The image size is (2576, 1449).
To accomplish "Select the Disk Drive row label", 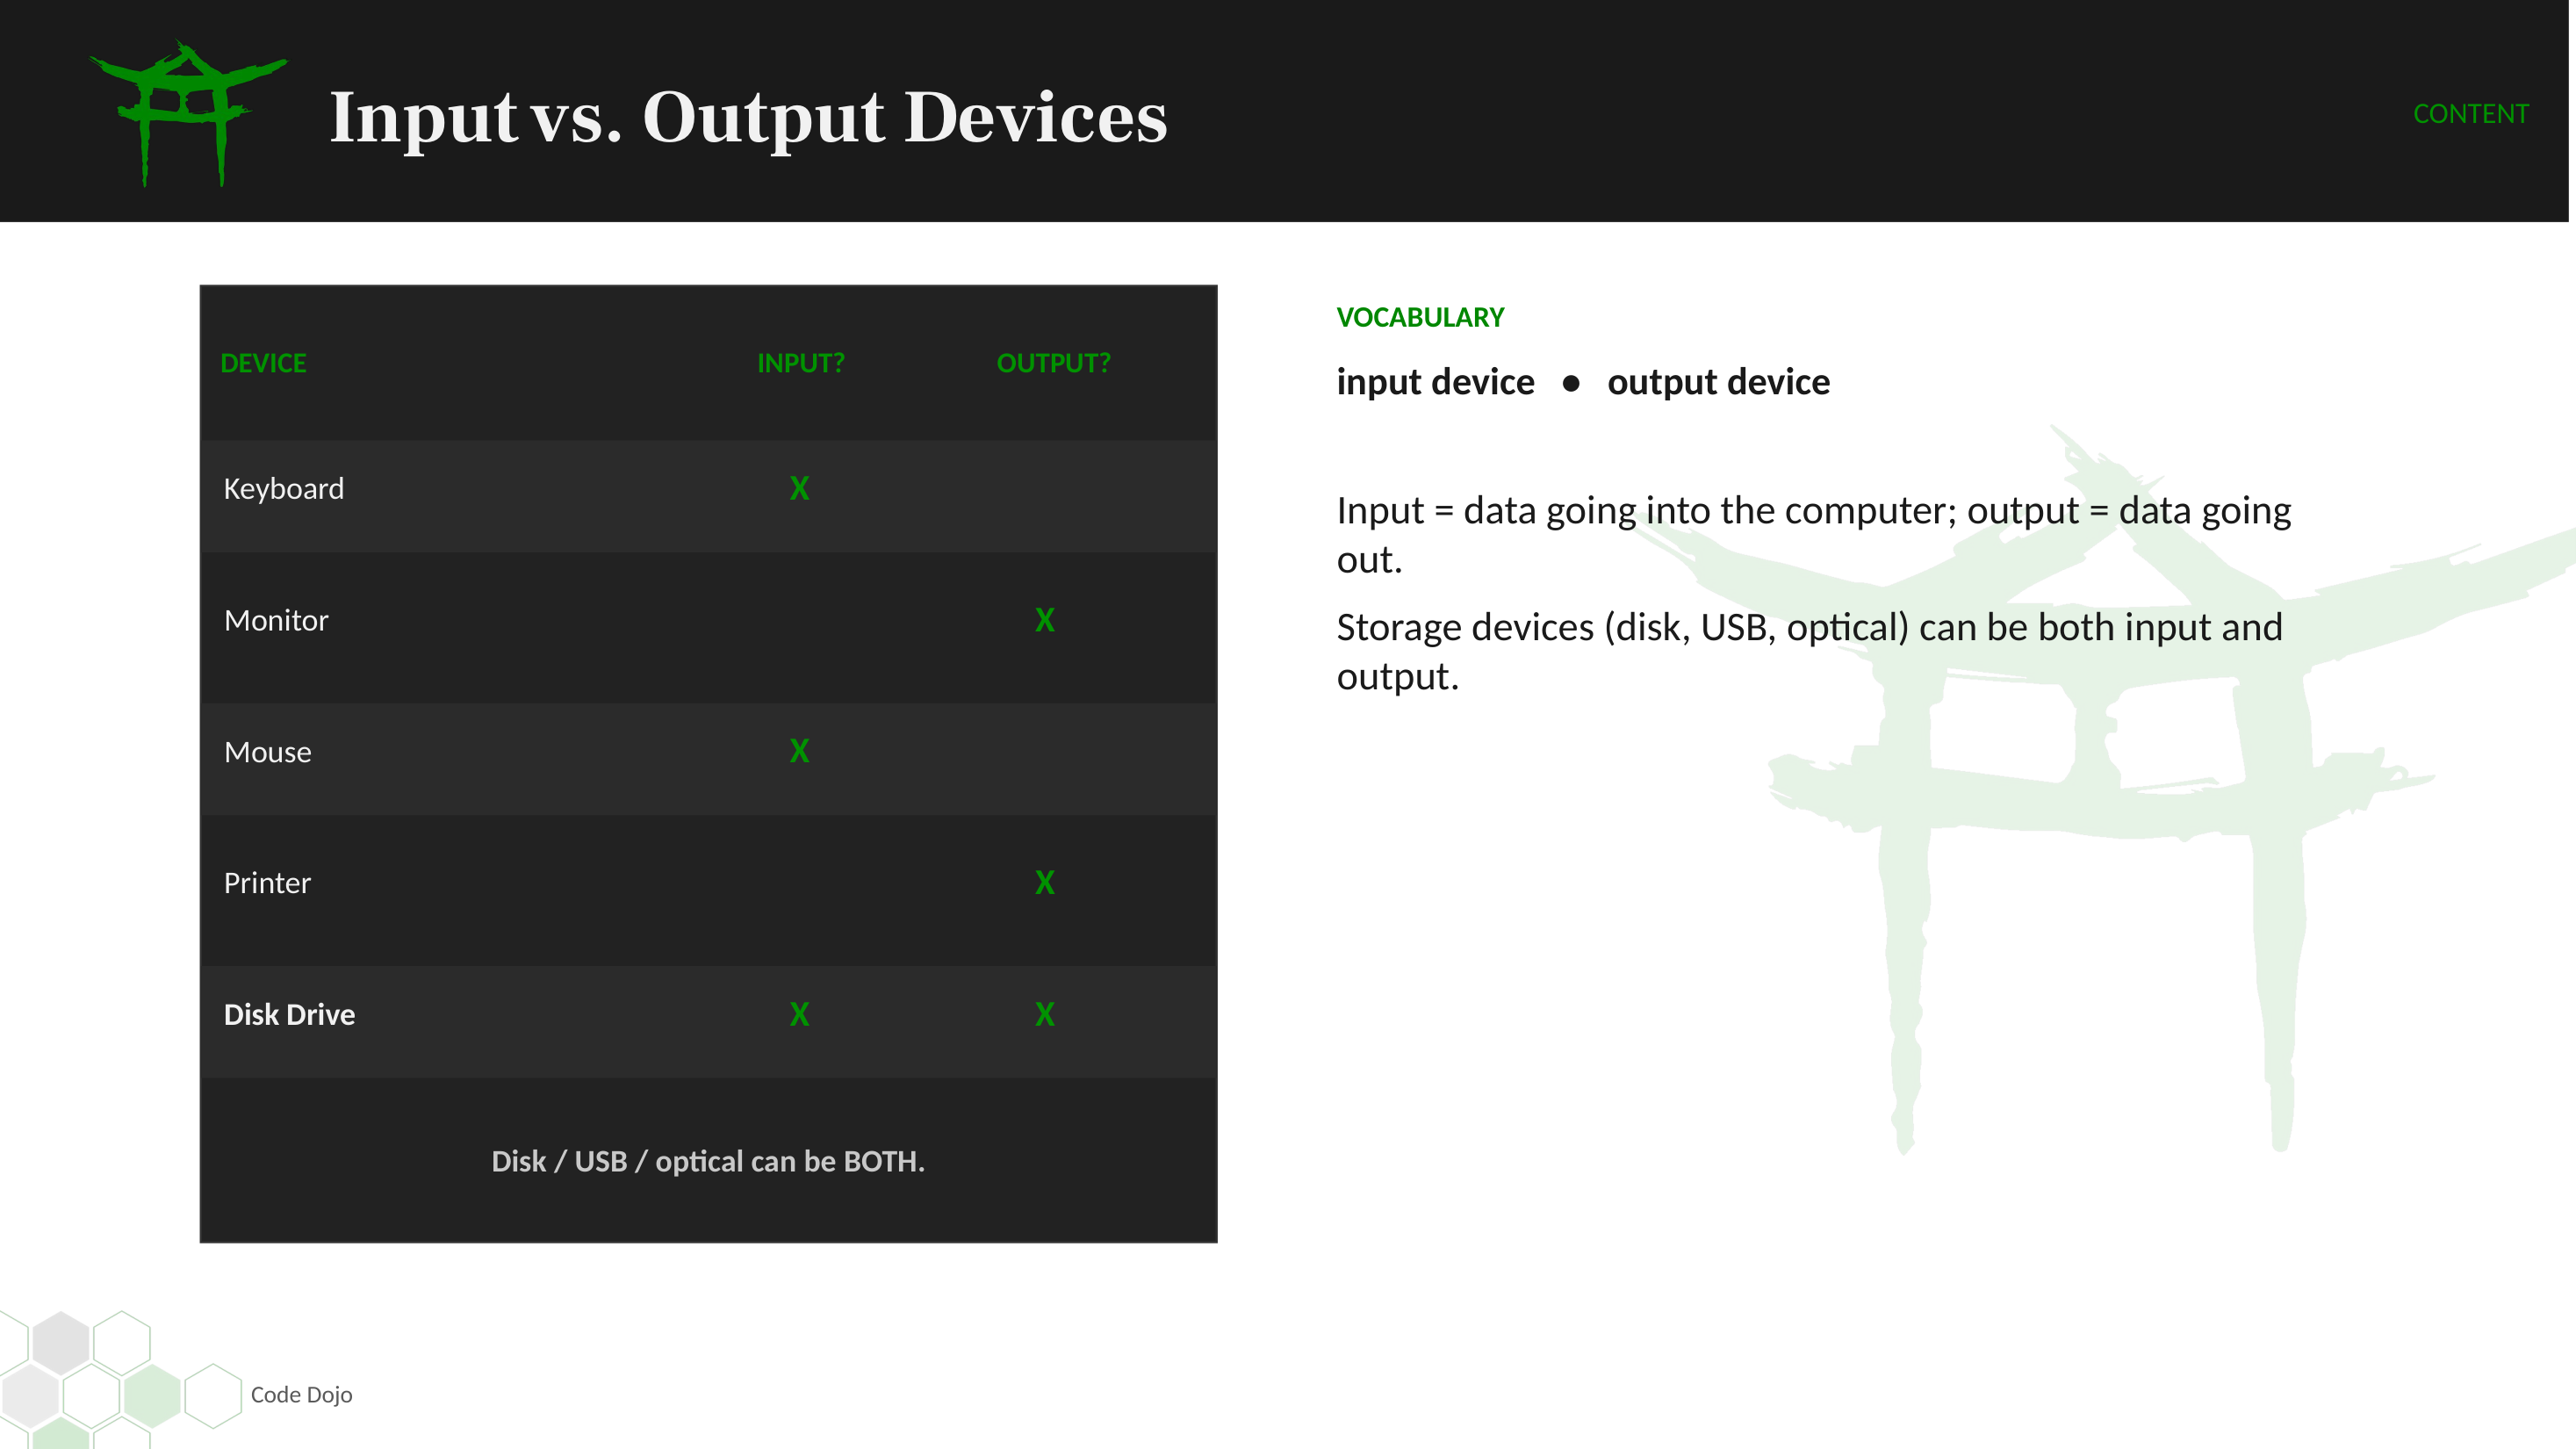I will 289,1014.
